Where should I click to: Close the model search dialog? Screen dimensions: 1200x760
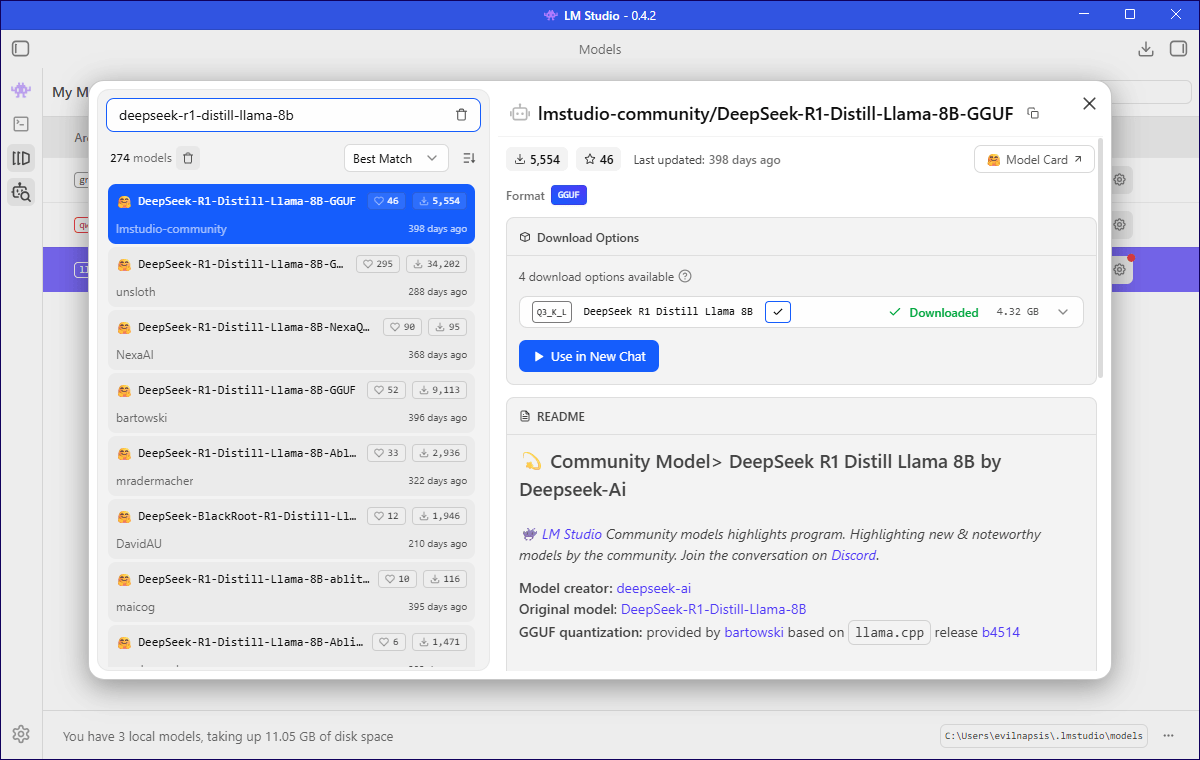1090,103
